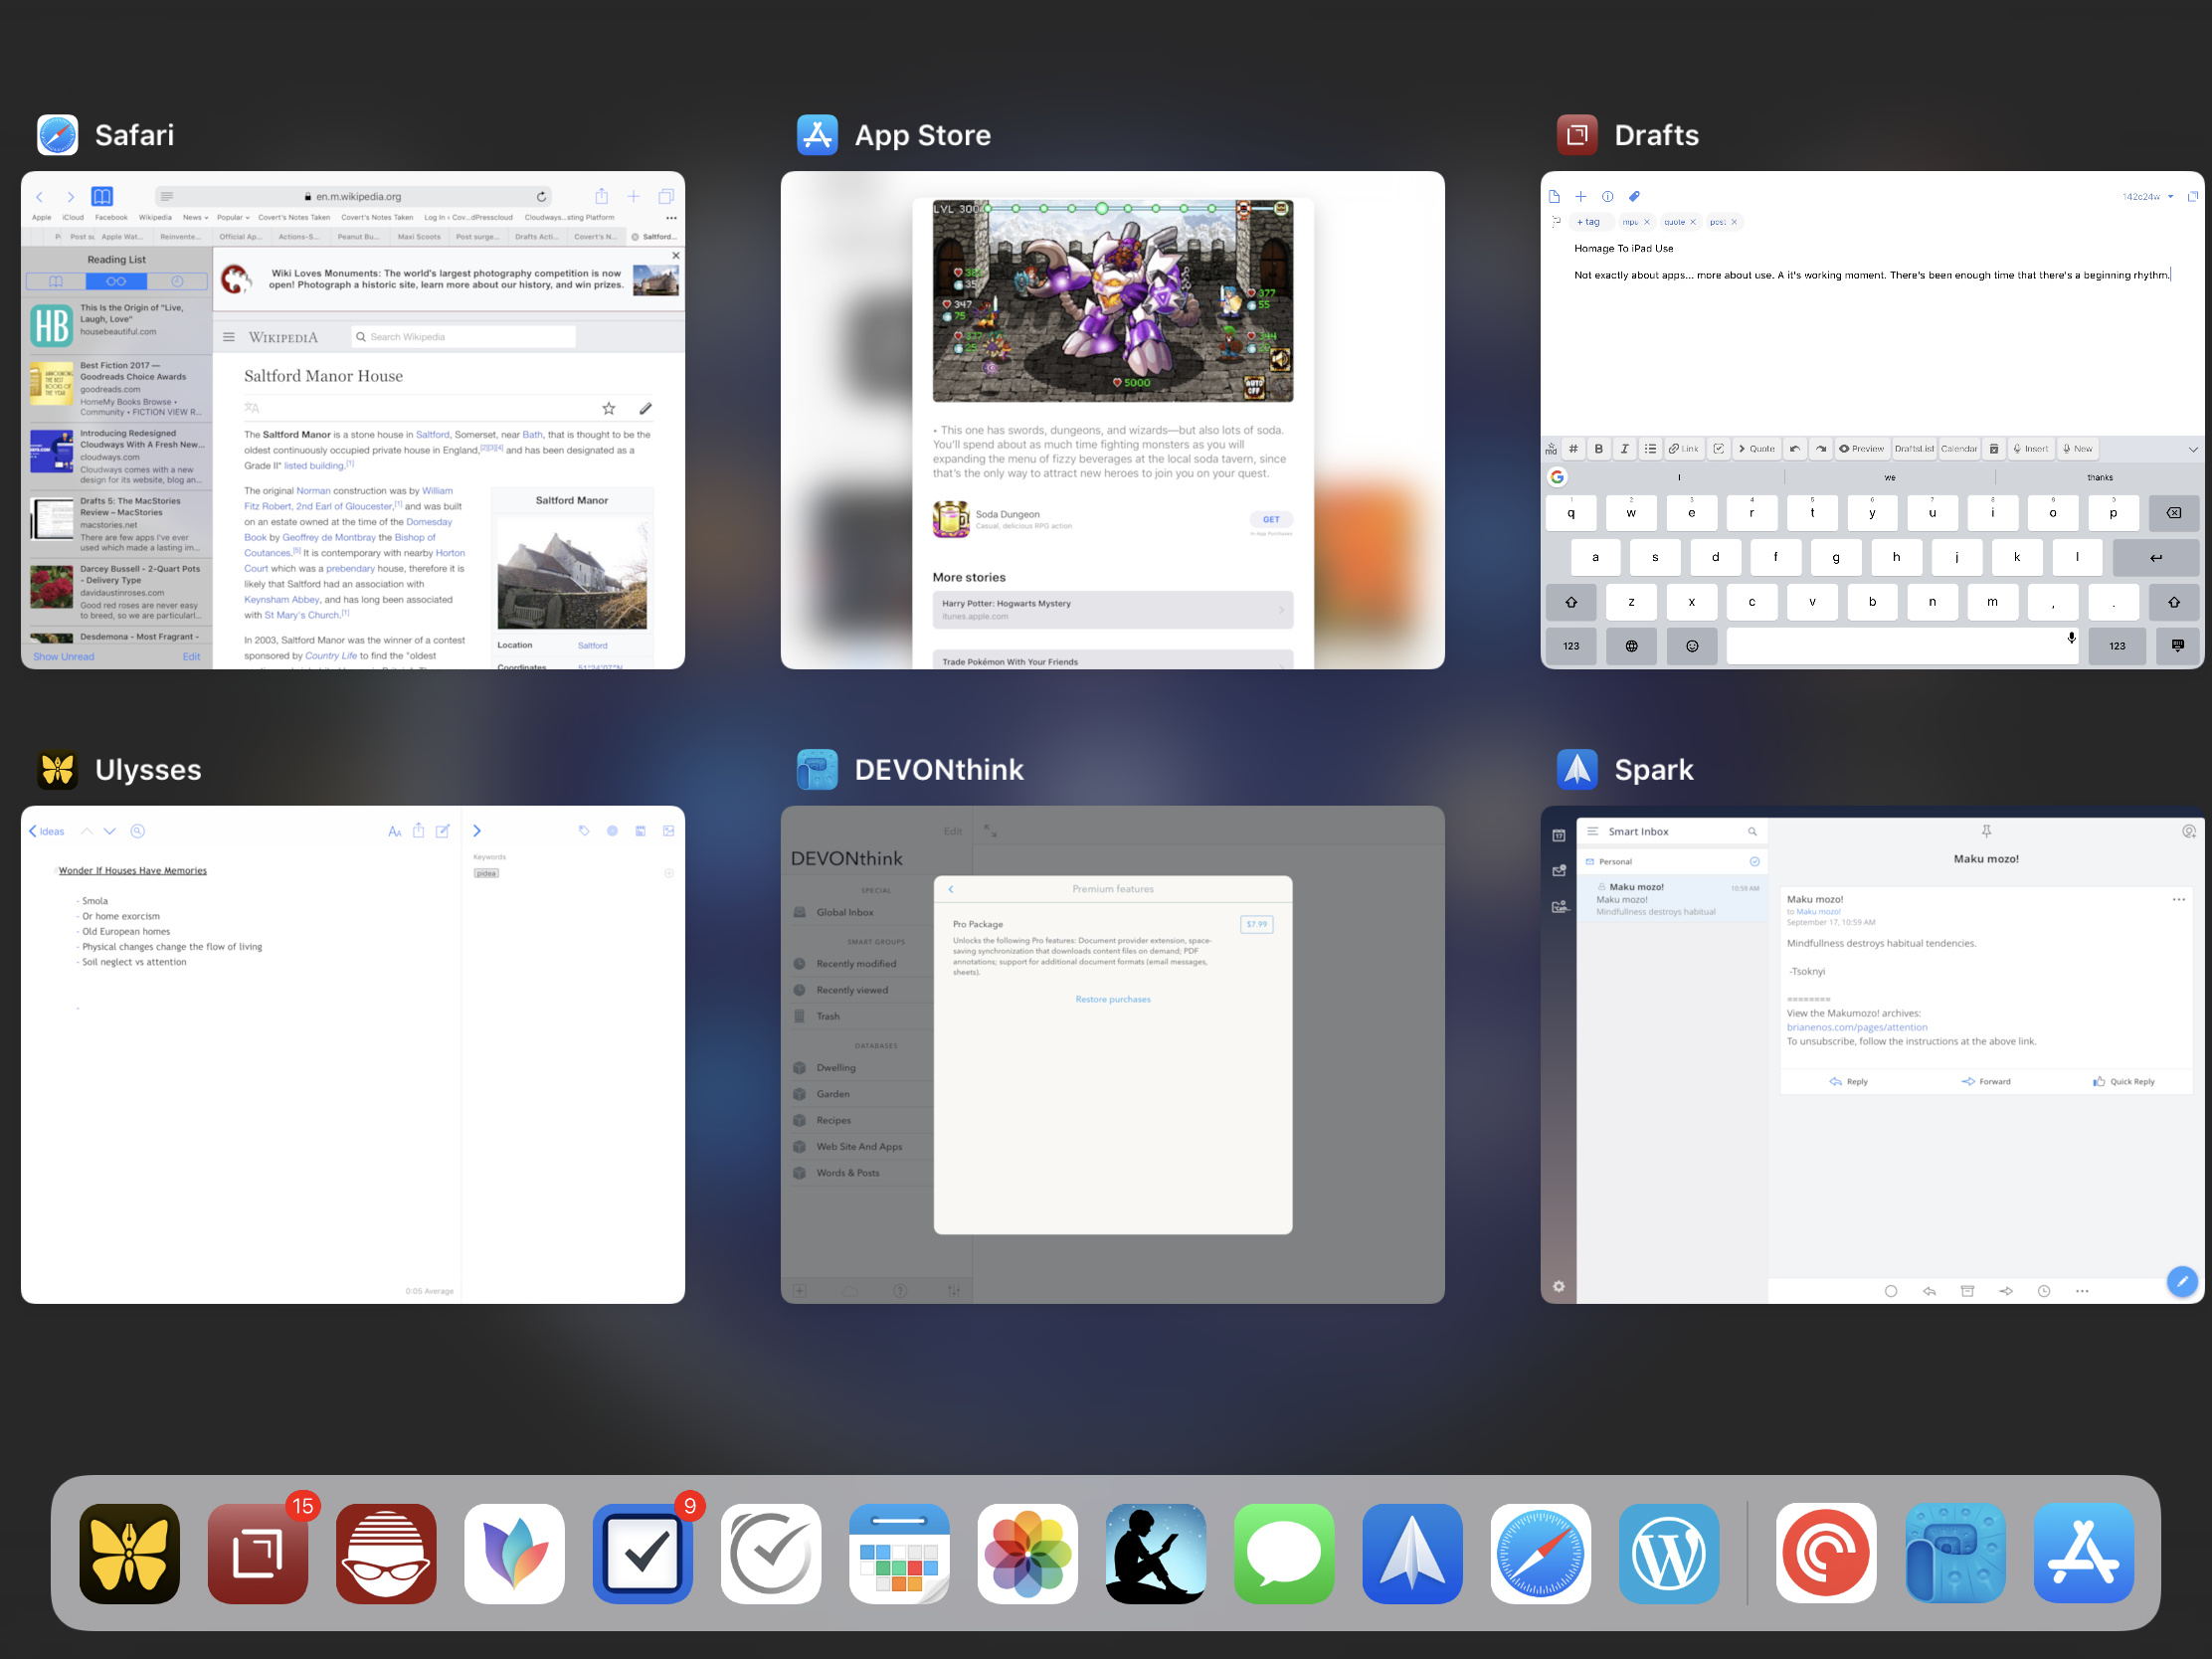The height and width of the screenshot is (1659, 2212).
Task: Launch Kindle app in dock
Action: tap(1155, 1552)
